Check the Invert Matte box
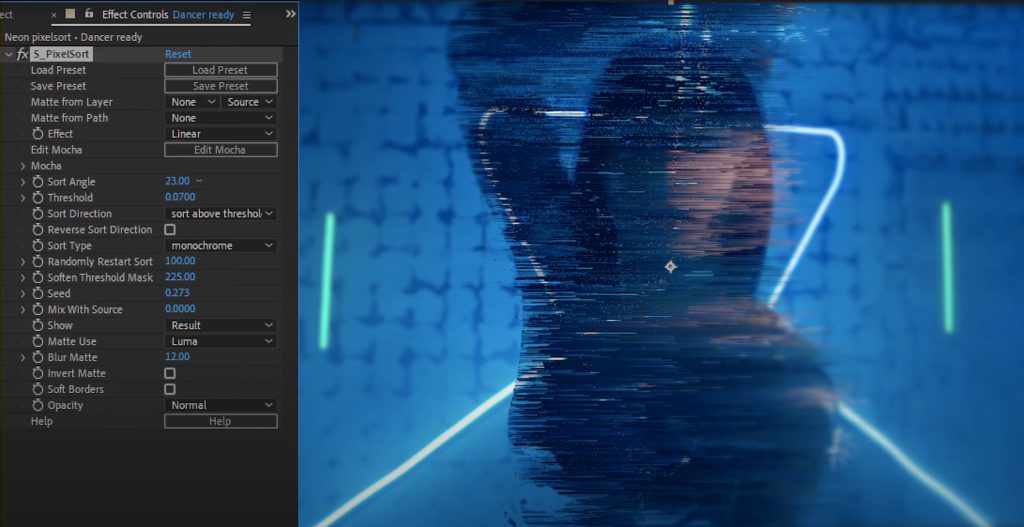 point(170,373)
